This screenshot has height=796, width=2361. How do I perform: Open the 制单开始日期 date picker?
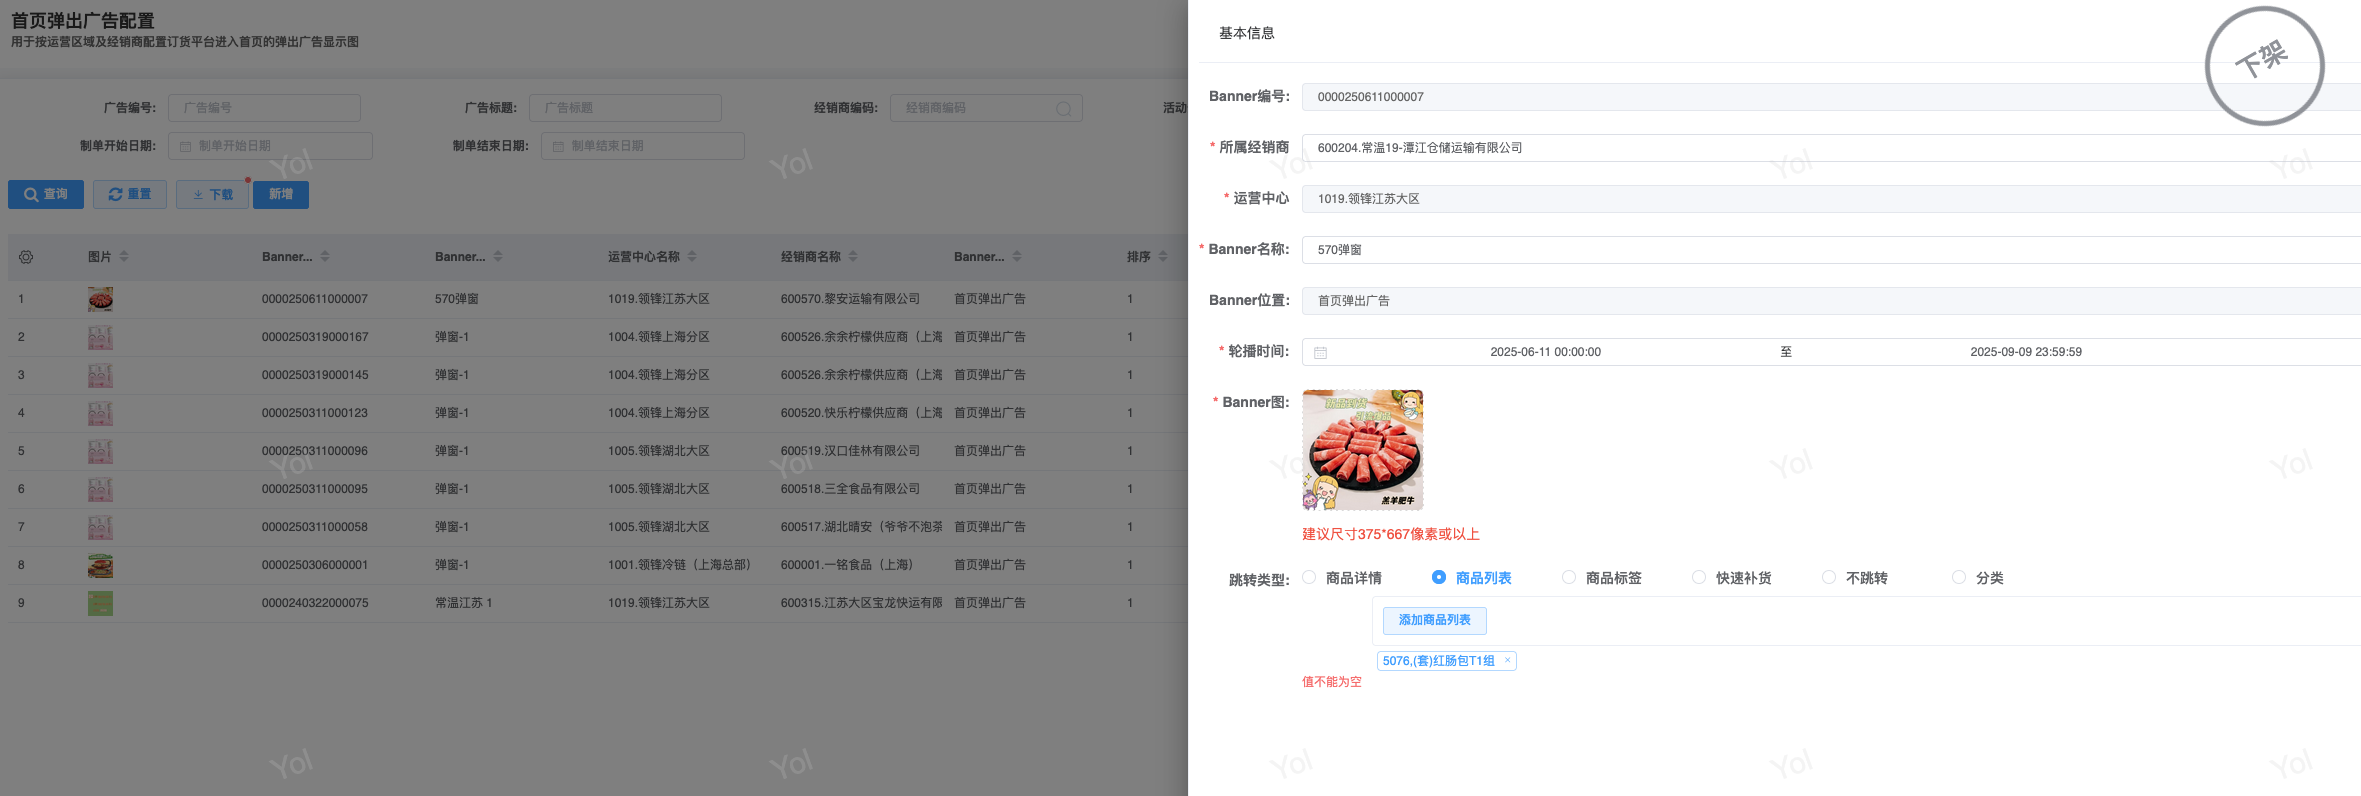[270, 146]
